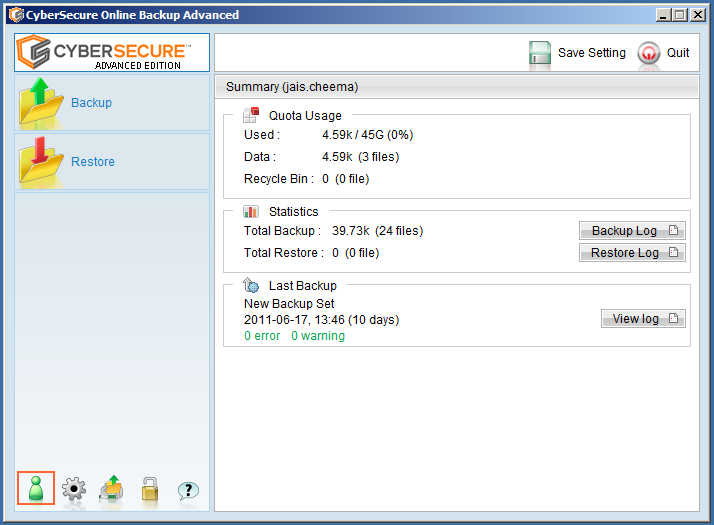
Task: Click View log for last backup
Action: tap(643, 318)
